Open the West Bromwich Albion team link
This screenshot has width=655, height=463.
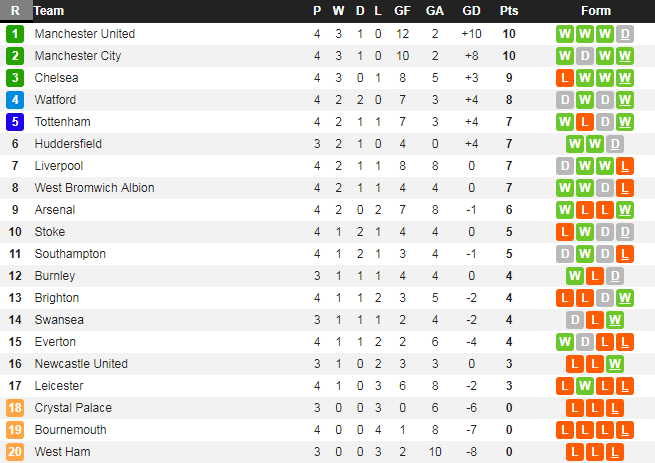(93, 188)
